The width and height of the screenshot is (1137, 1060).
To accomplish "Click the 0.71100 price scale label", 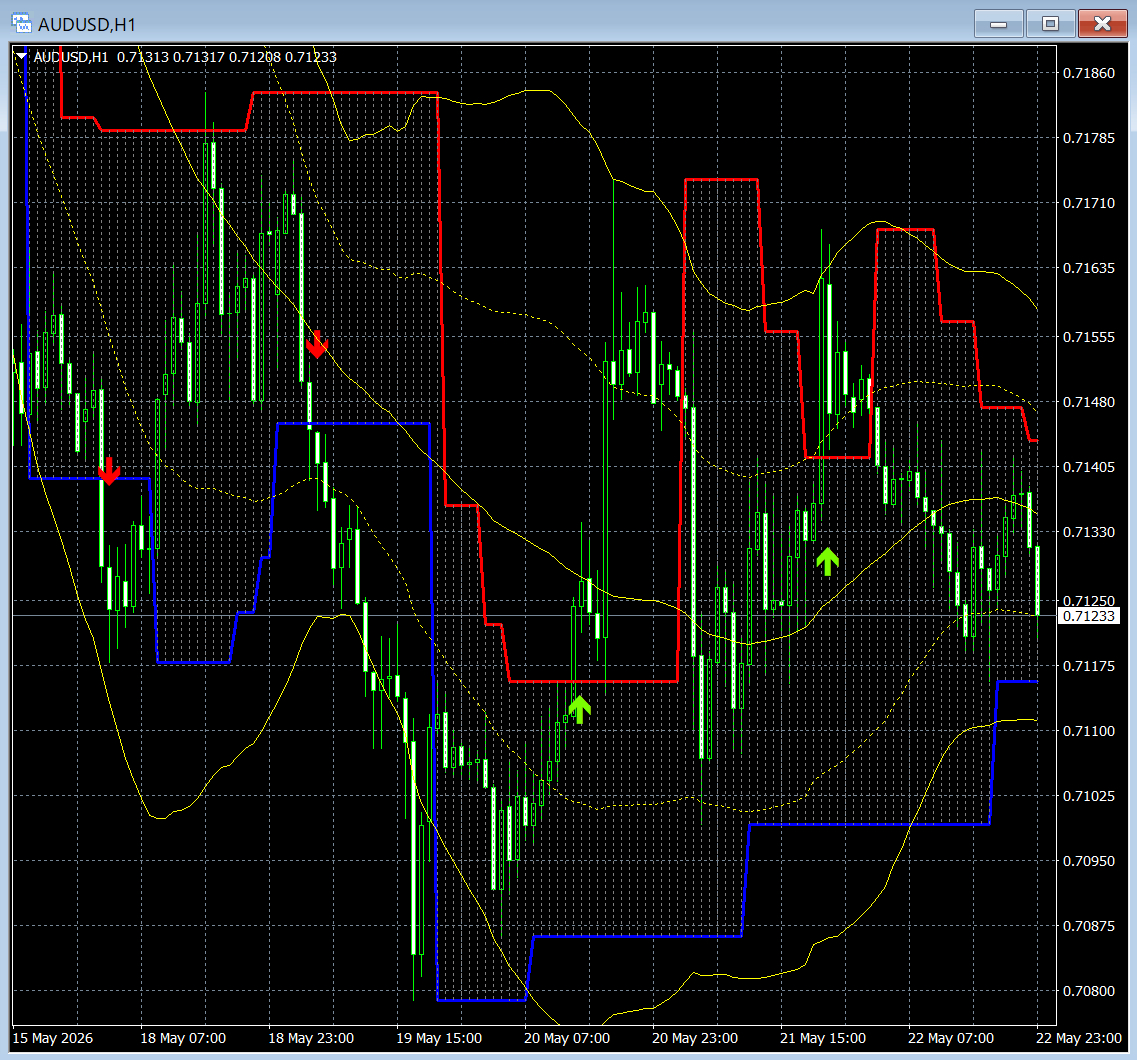I will [x=1088, y=731].
